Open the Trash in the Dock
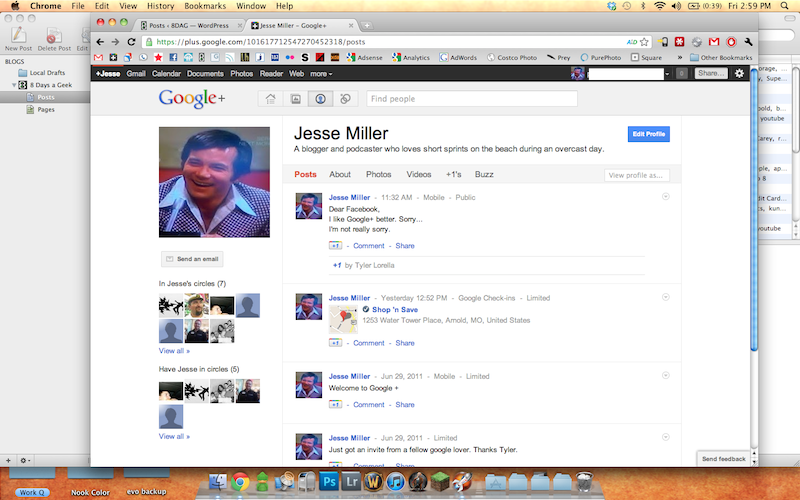 (584, 481)
